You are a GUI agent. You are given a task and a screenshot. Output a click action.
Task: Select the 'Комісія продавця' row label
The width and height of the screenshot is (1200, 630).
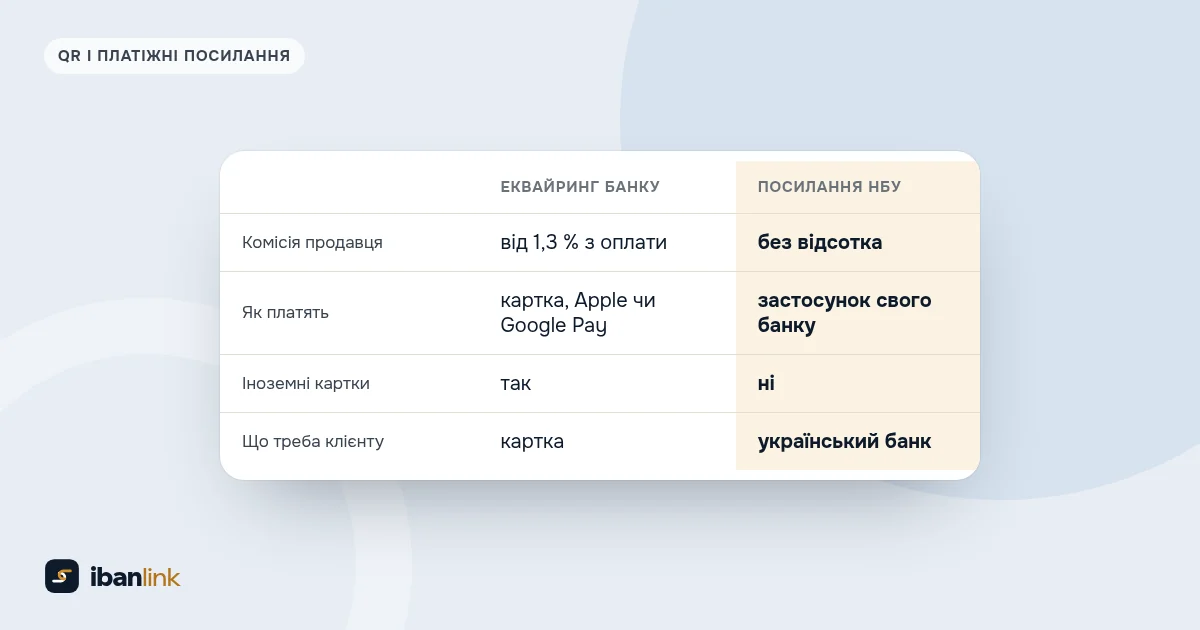point(312,243)
